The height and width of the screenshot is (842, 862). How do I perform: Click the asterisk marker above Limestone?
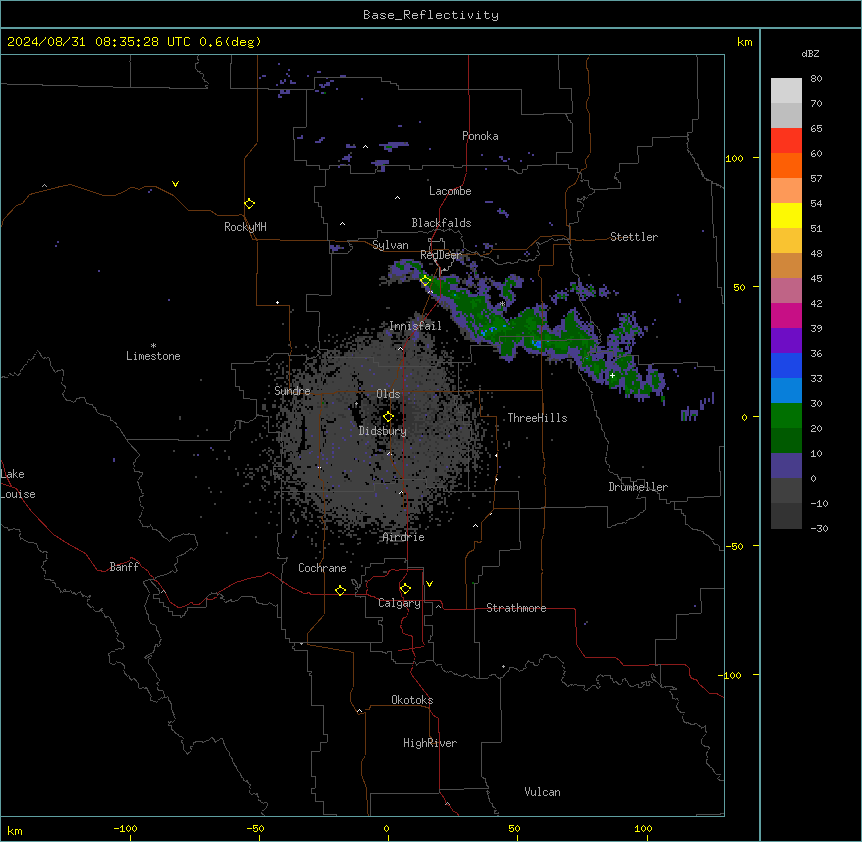tap(153, 346)
